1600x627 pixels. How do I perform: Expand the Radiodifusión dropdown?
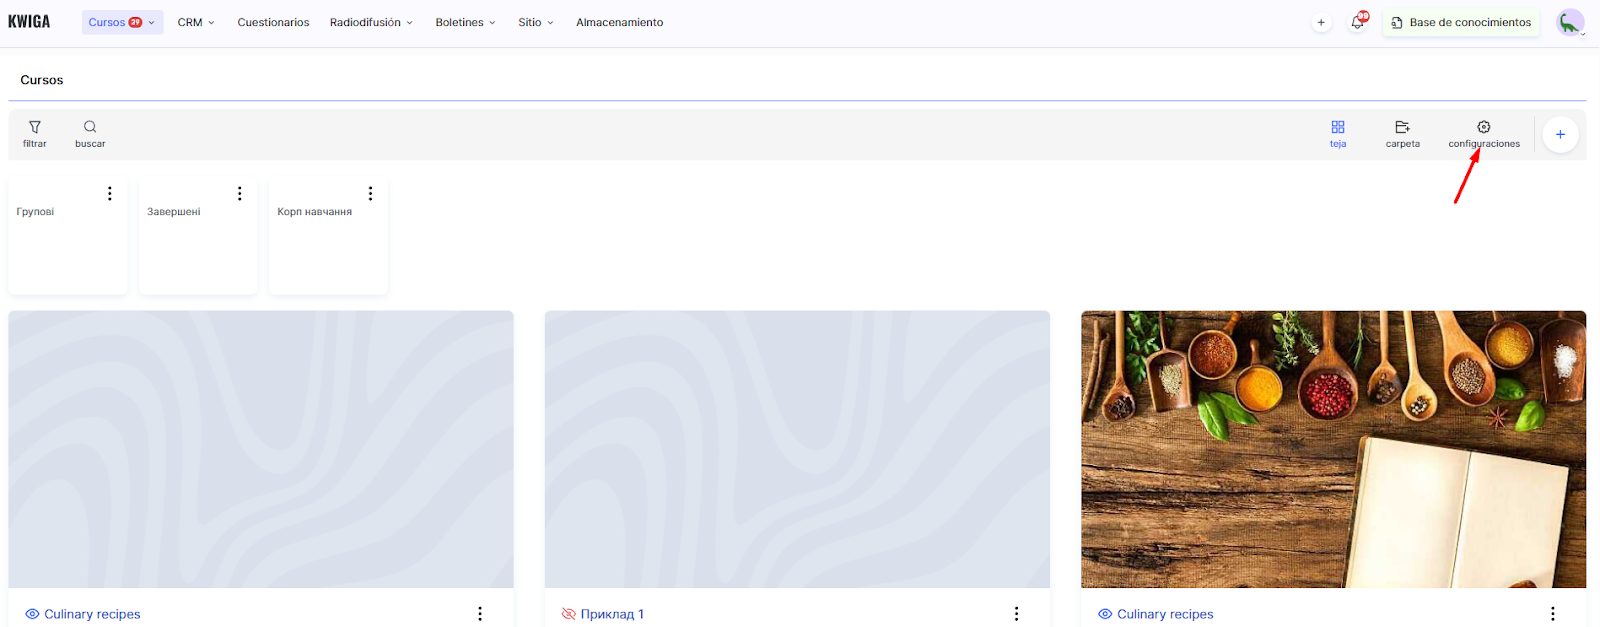pos(371,22)
